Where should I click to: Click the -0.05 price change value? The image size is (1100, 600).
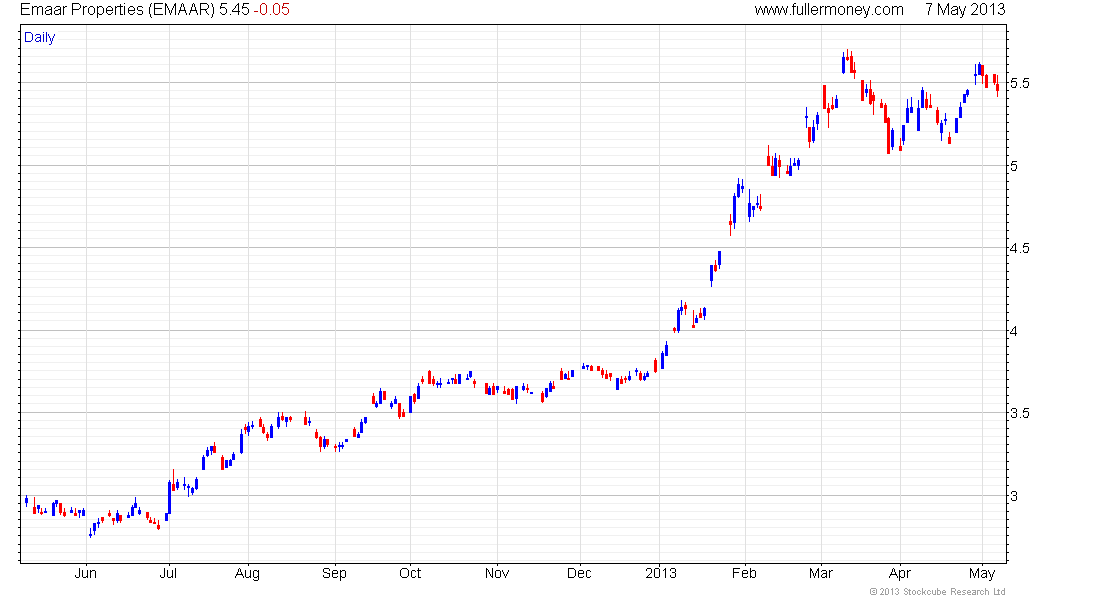(271, 10)
